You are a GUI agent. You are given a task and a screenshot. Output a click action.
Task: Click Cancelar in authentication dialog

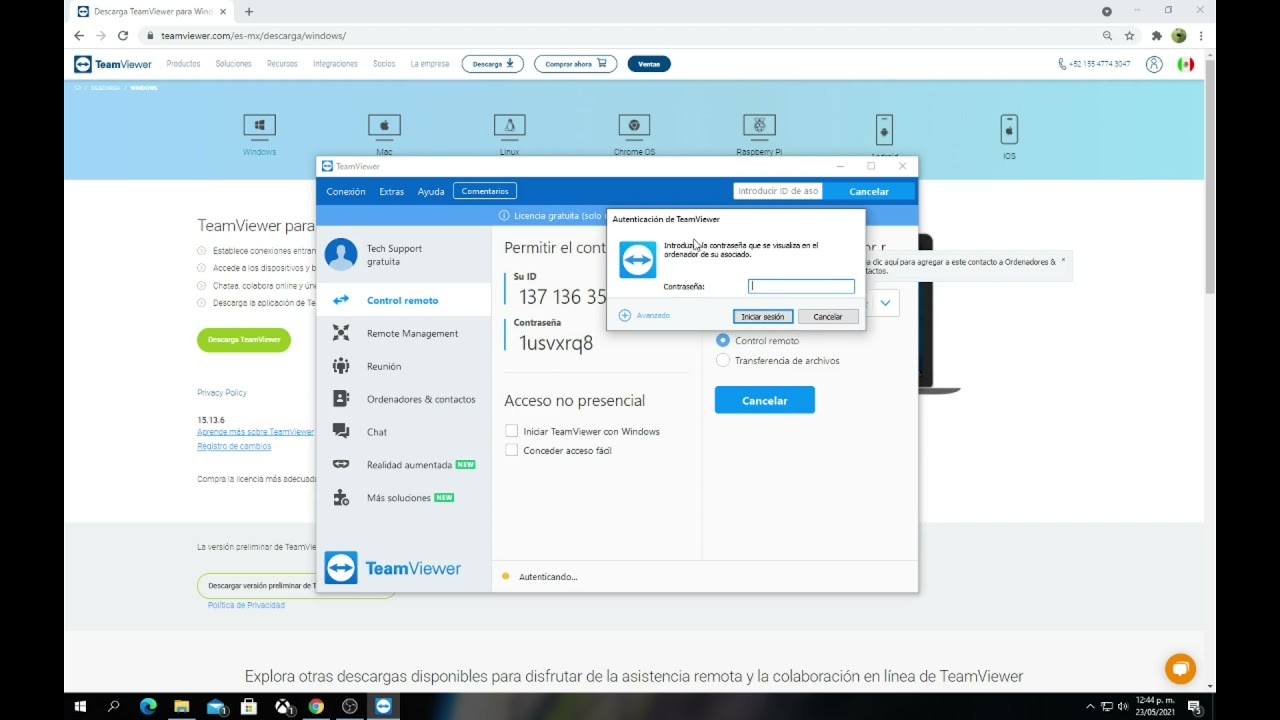(828, 316)
